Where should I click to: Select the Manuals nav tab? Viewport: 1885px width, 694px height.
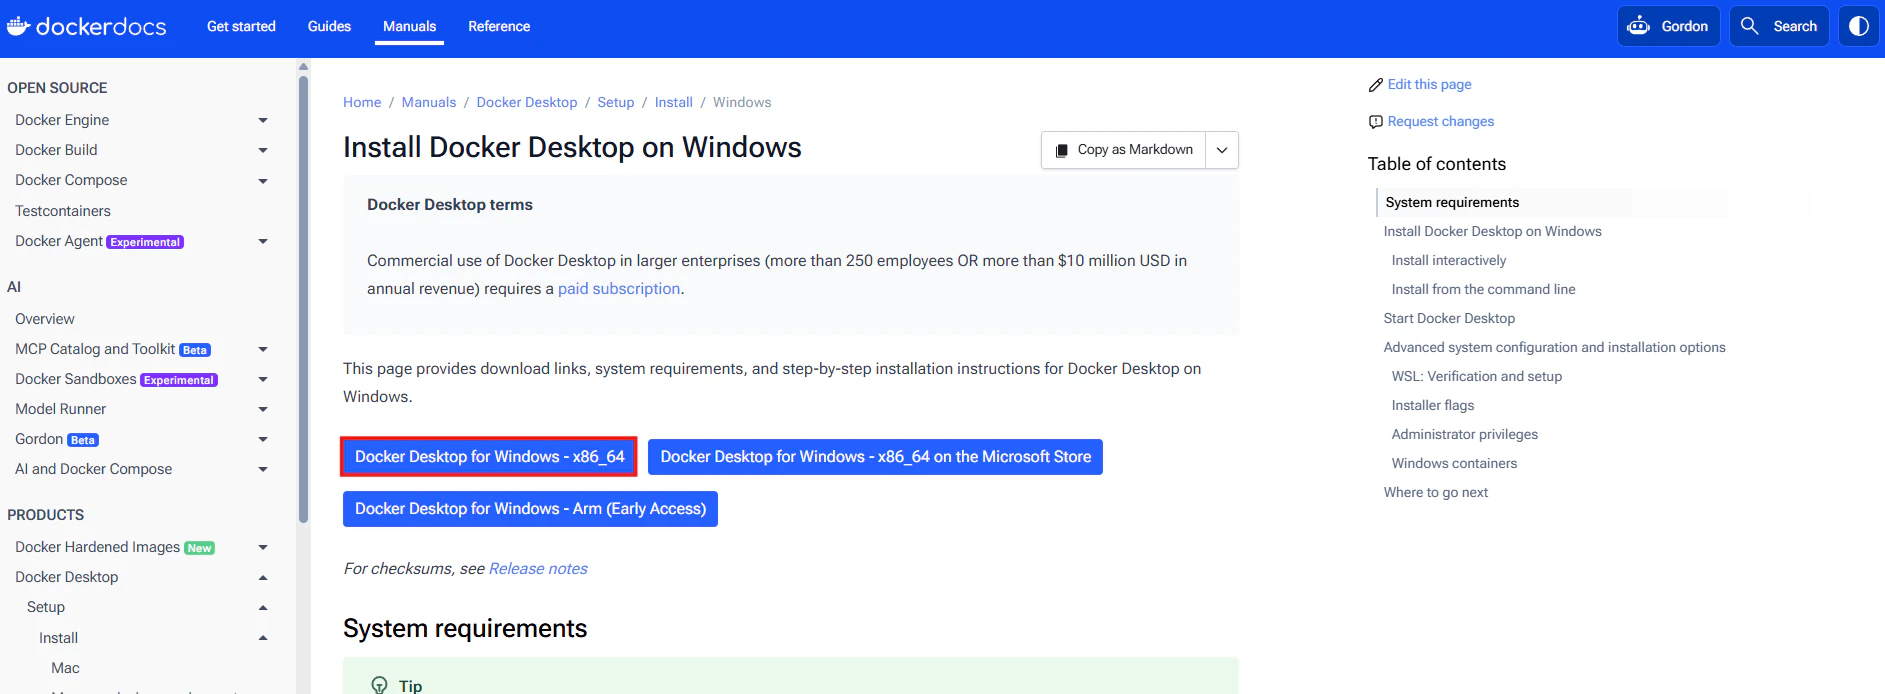409,26
